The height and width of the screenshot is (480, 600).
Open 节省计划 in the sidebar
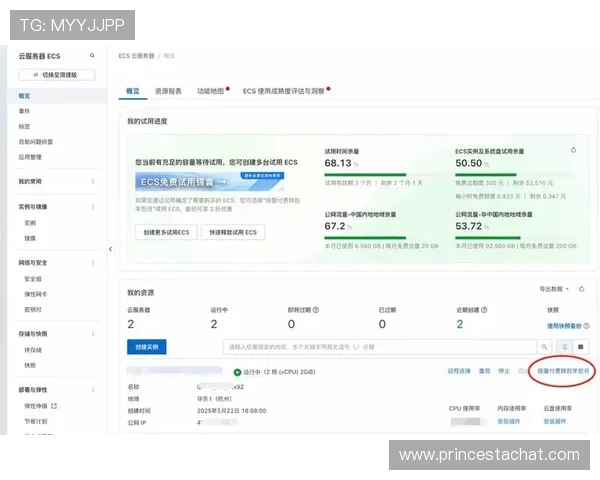coord(36,421)
